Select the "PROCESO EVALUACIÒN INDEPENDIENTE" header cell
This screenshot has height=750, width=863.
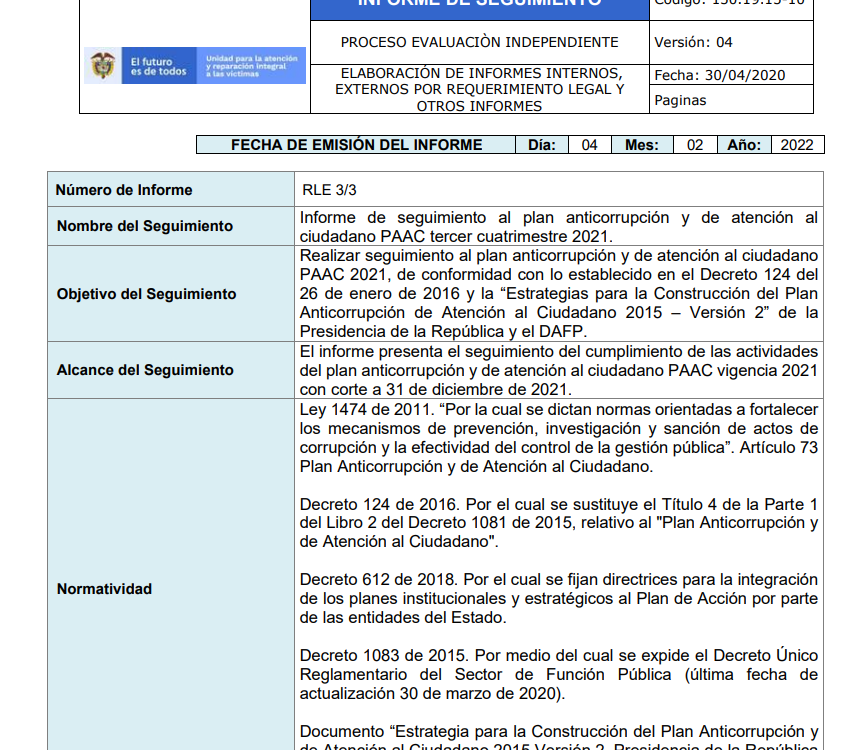tap(479, 42)
